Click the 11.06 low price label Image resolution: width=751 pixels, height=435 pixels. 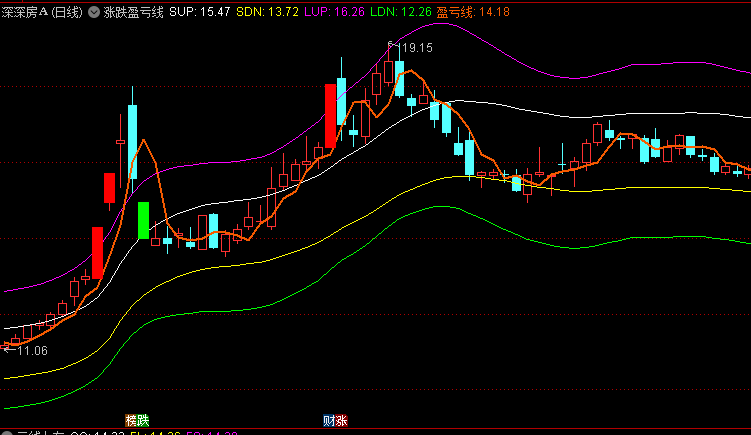point(32,351)
